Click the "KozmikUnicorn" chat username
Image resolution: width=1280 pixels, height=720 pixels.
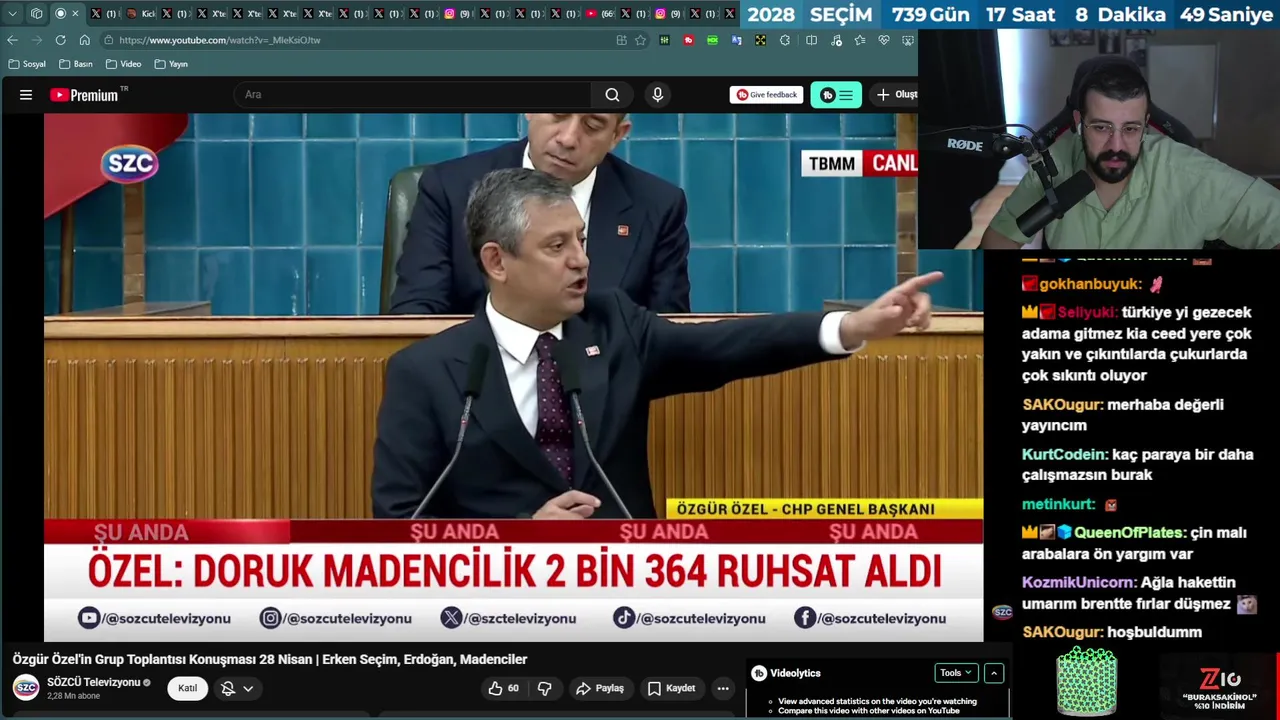pos(1079,582)
